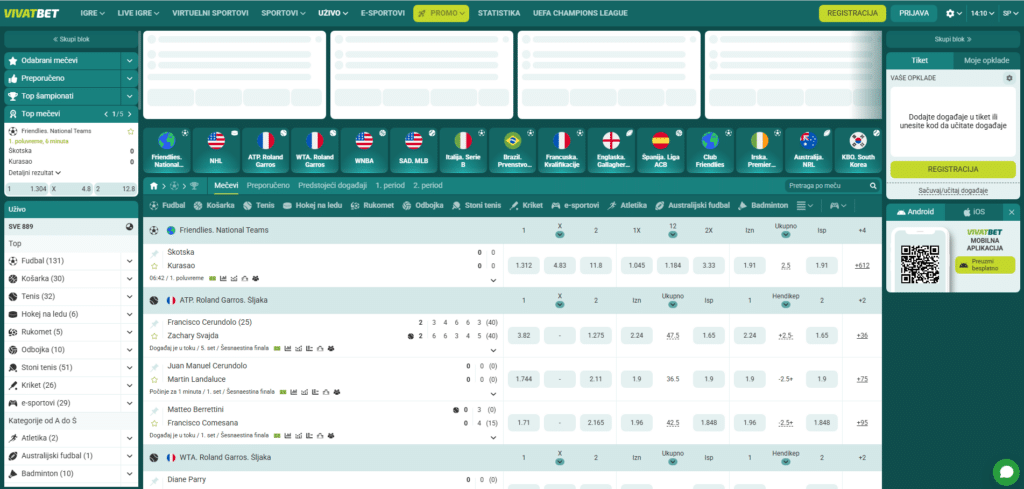
Task: Filter by Fudbal in sports toolbar
Action: point(167,205)
